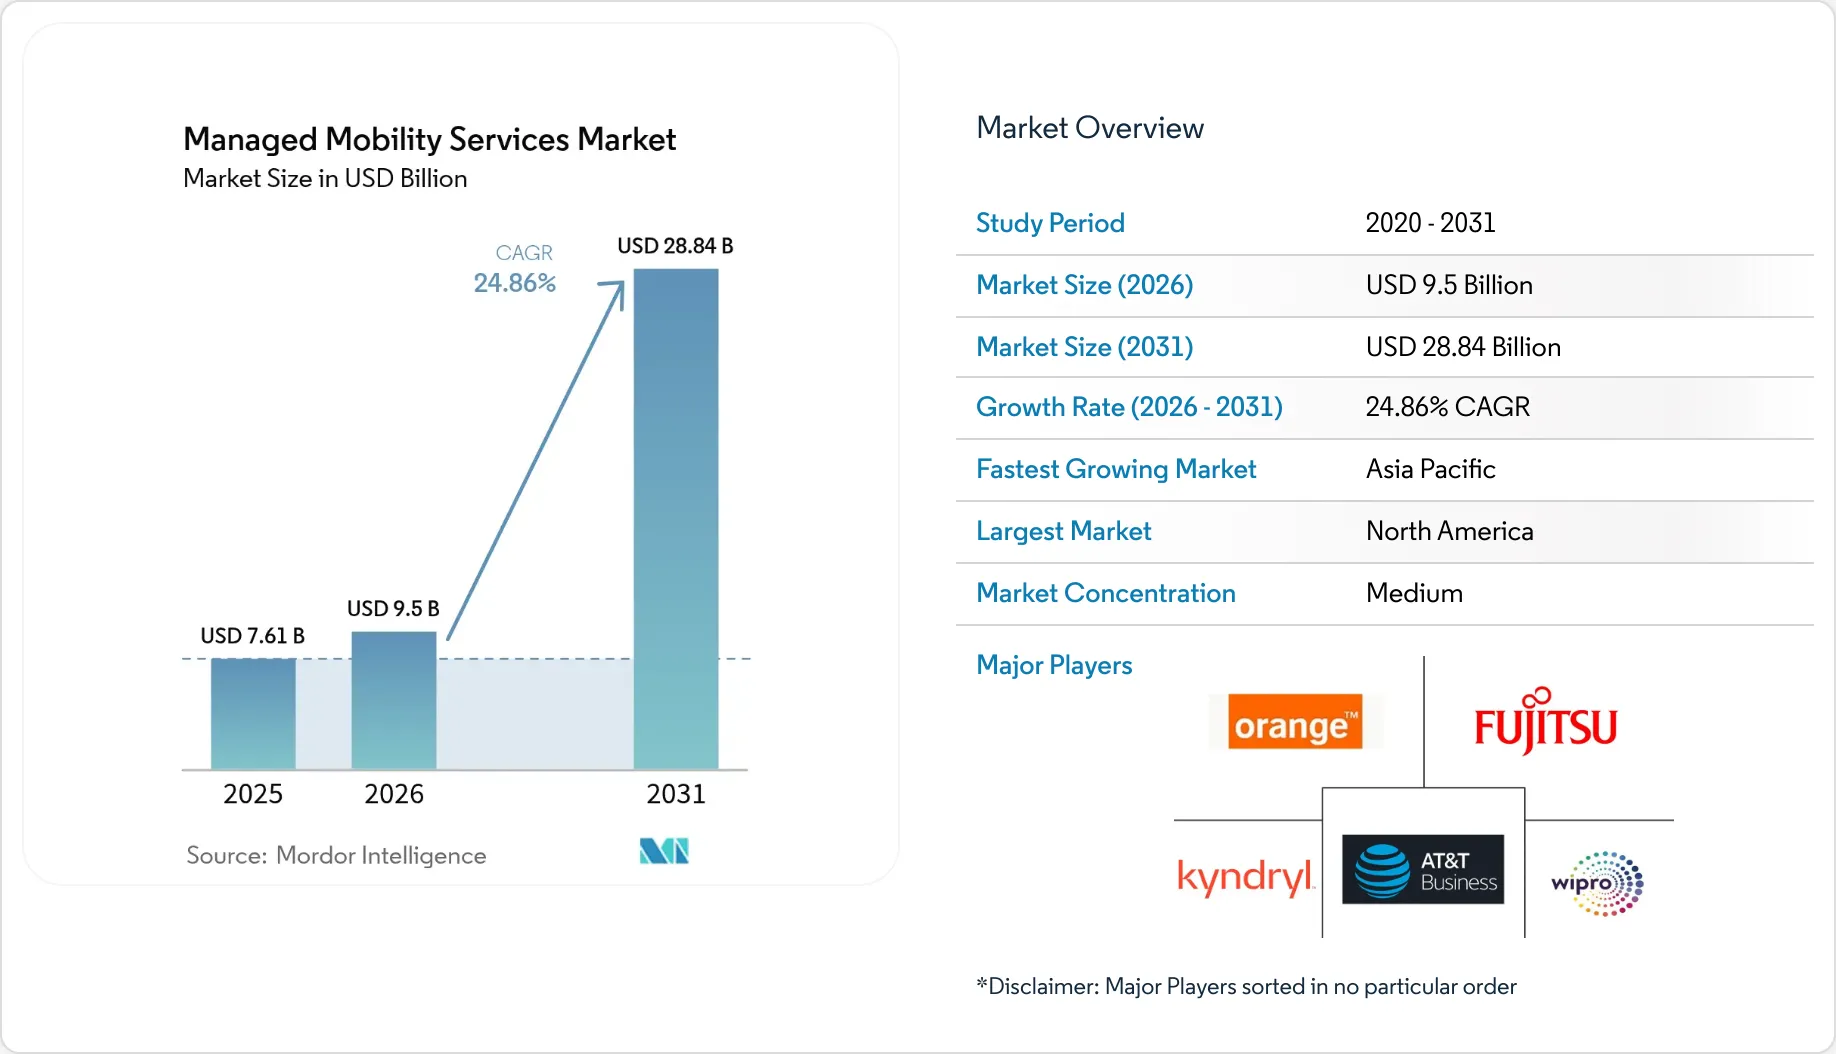Click the Orange company logo

(x=1295, y=721)
